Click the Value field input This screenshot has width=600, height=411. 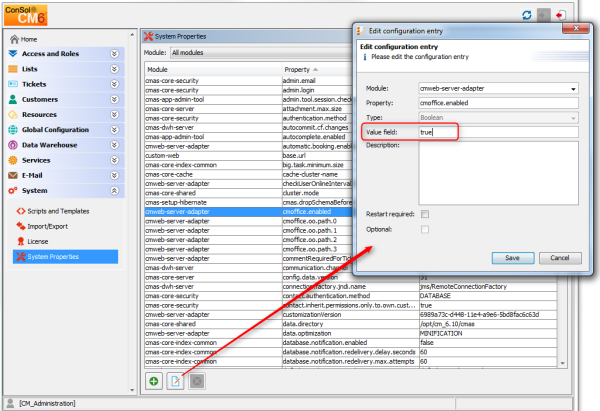[498, 132]
